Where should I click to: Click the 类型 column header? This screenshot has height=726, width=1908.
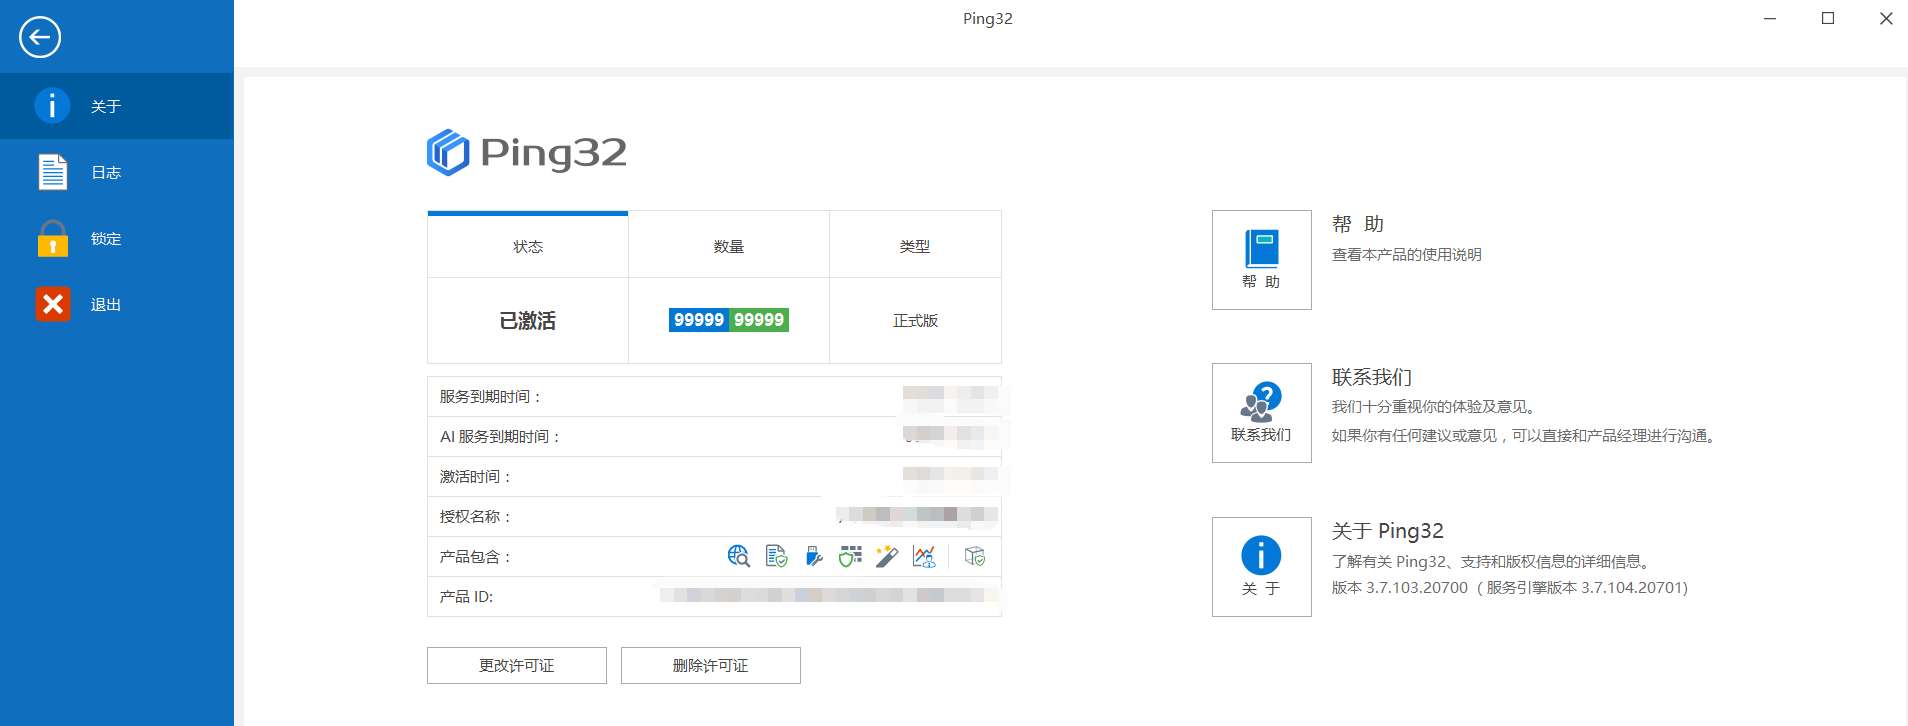pos(915,246)
